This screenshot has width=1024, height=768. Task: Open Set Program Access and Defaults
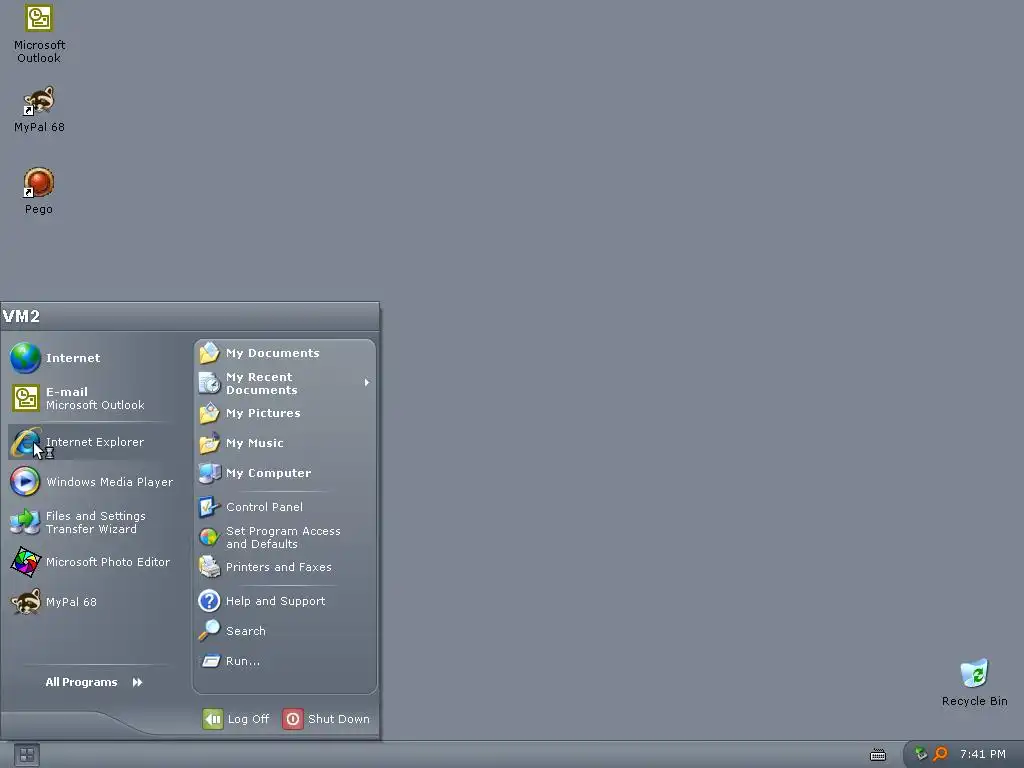(285, 537)
